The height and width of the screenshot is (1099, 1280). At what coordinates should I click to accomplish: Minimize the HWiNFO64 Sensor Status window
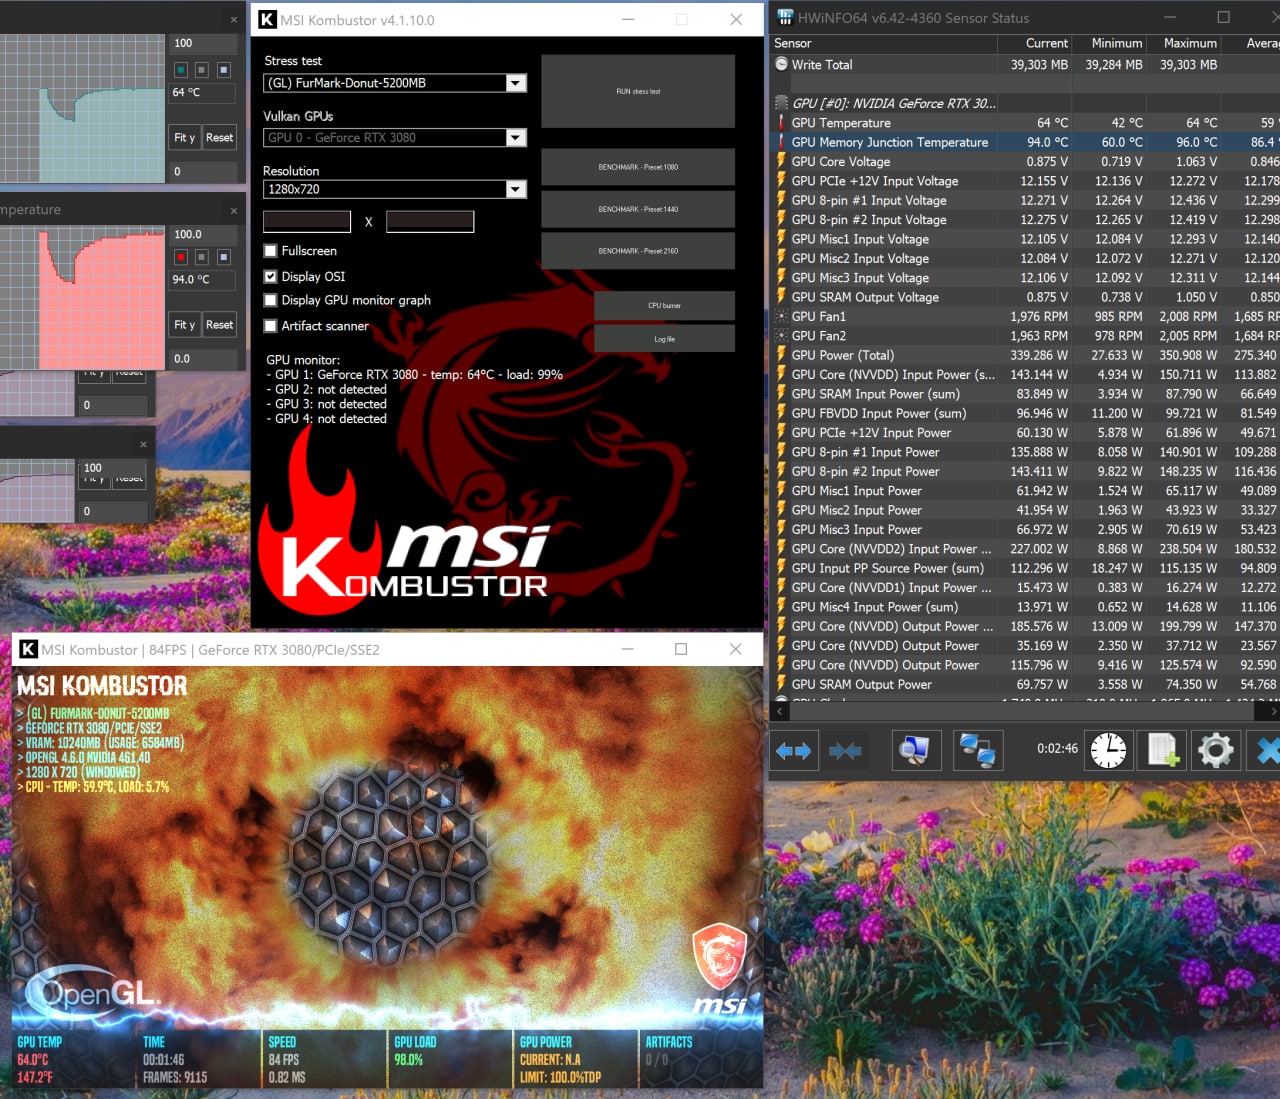coord(1169,17)
